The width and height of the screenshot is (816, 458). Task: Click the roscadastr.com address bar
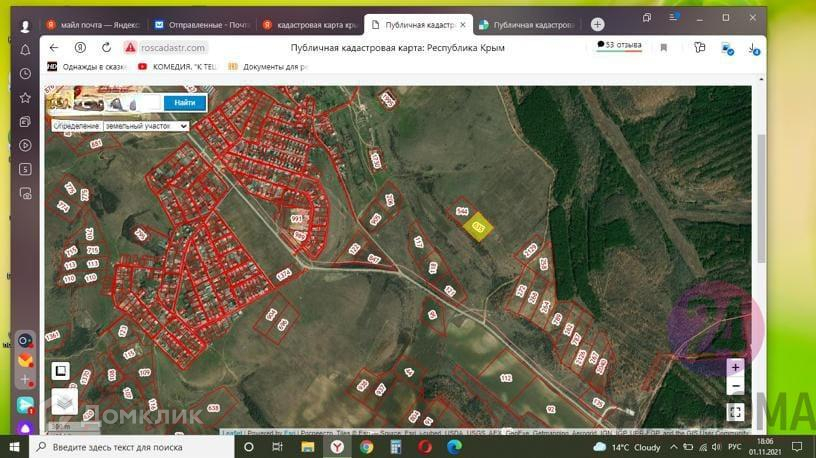pos(173,48)
